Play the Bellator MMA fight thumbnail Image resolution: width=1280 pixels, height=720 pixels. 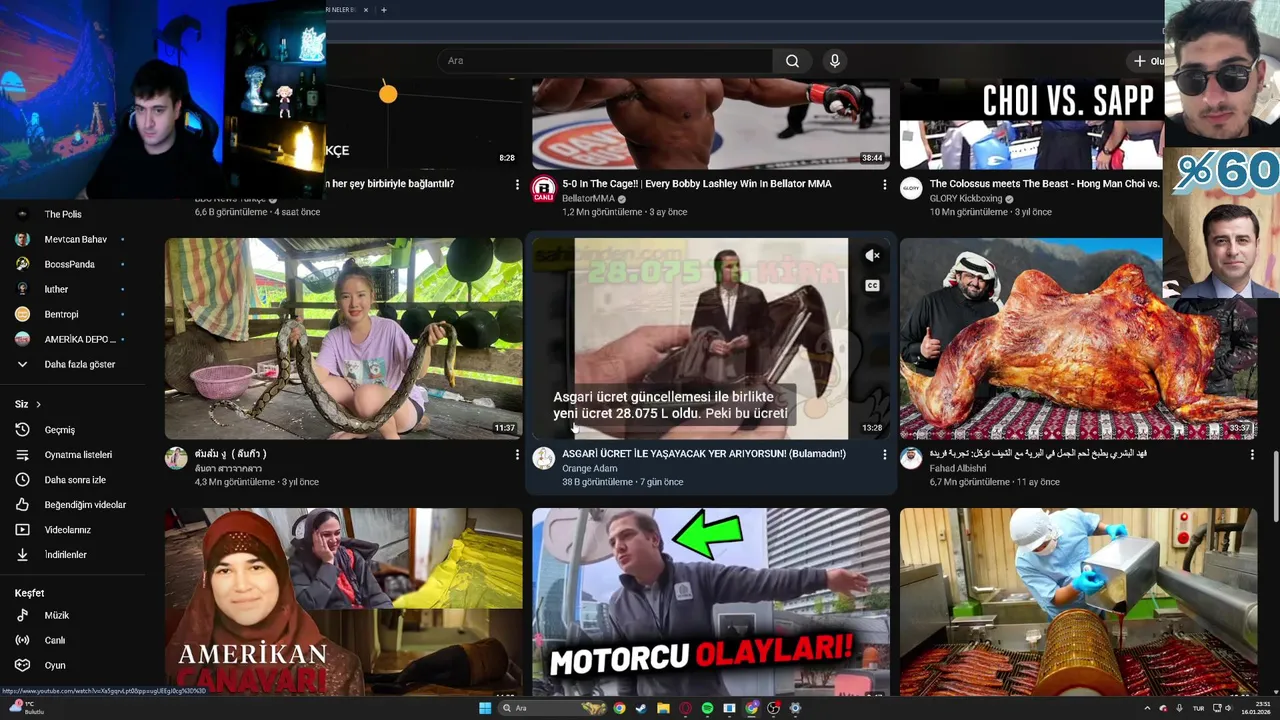[x=711, y=125]
